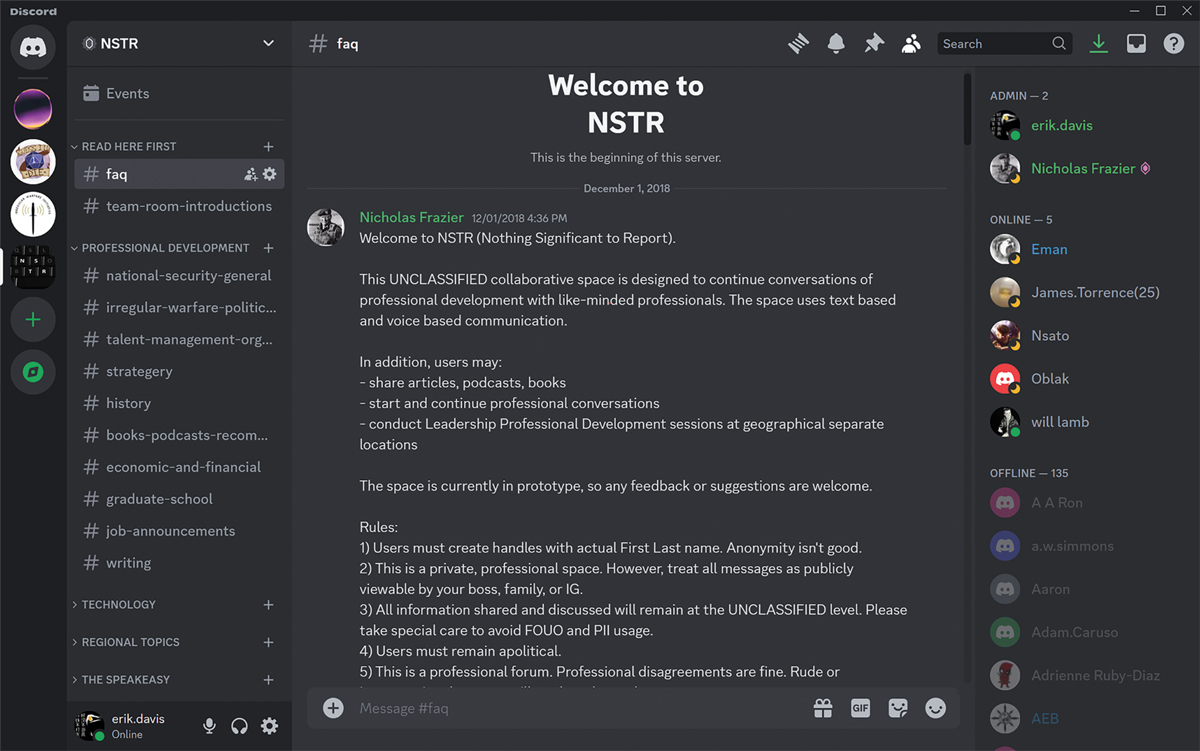Open Discord home direct messages icon

pyautogui.click(x=33, y=47)
